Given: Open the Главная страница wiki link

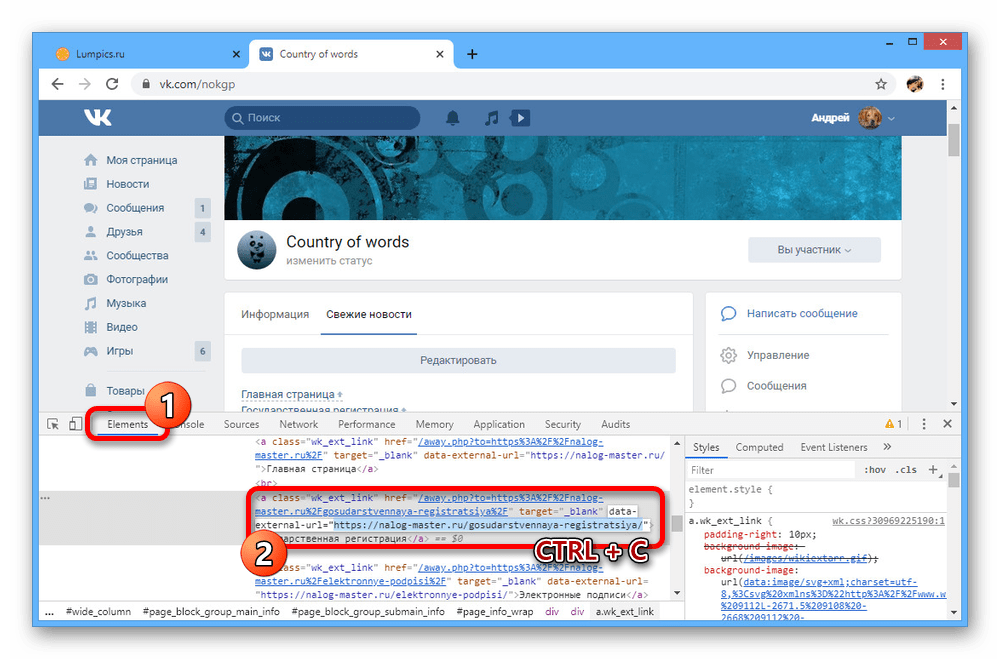Looking at the screenshot, I should (288, 394).
